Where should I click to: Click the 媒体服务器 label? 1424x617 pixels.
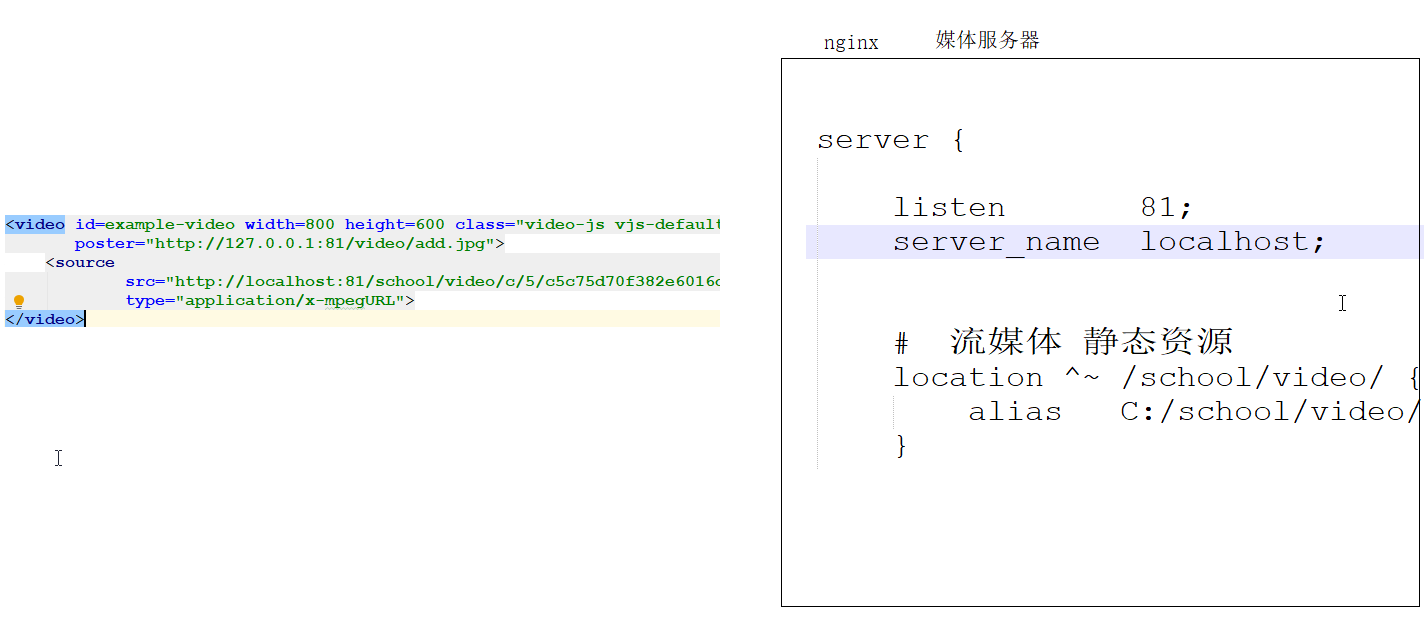988,40
